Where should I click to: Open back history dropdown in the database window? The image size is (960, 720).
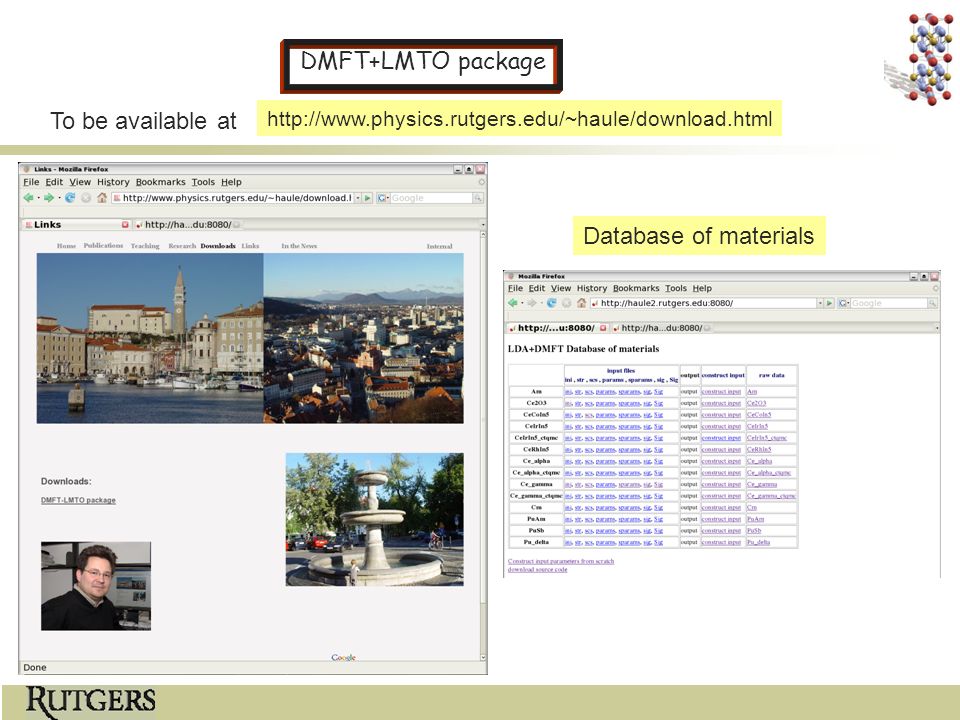(x=522, y=303)
